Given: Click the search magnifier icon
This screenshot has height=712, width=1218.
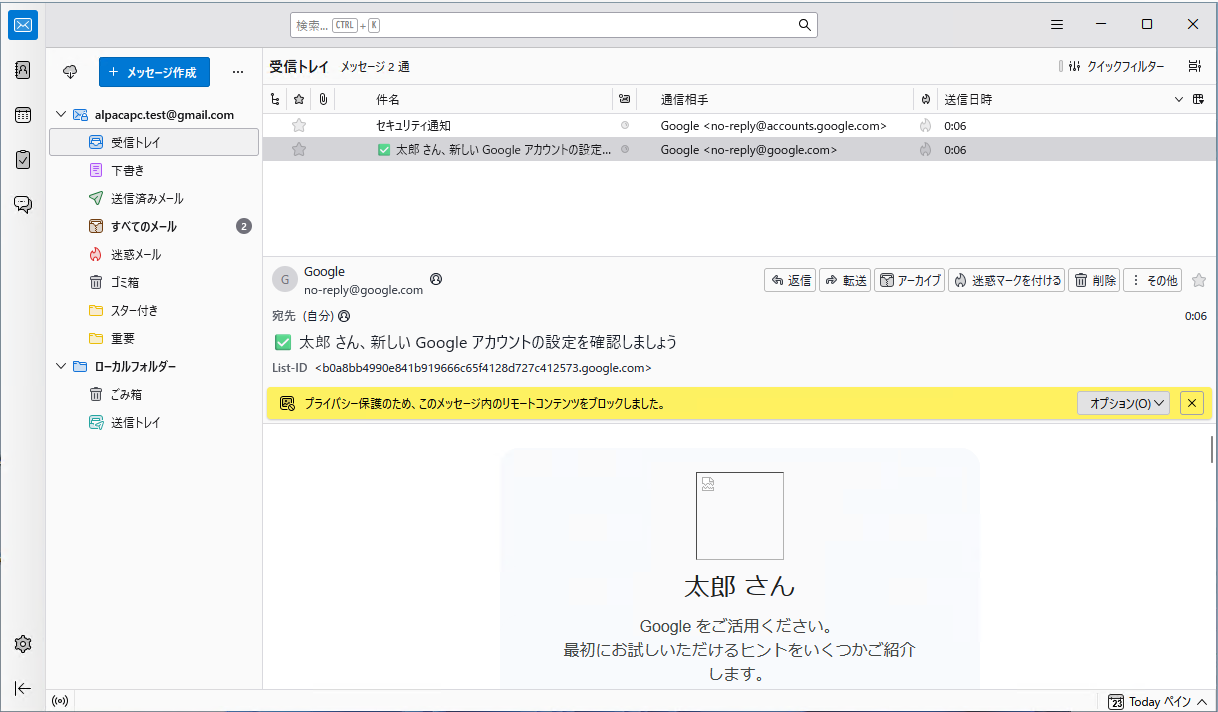Looking at the screenshot, I should click(804, 25).
